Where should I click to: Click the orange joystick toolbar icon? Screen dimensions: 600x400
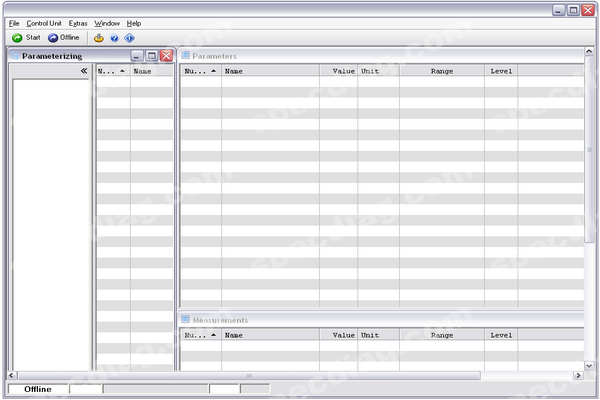point(99,38)
